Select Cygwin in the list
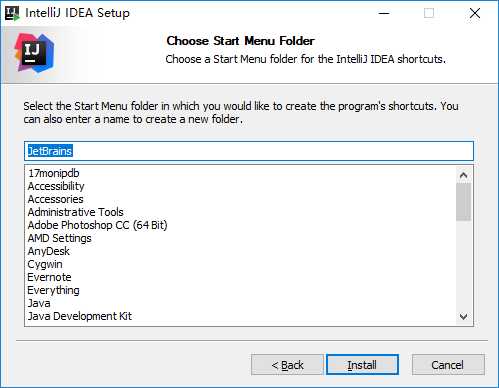Viewport: 499px width, 388px height. click(x=45, y=264)
